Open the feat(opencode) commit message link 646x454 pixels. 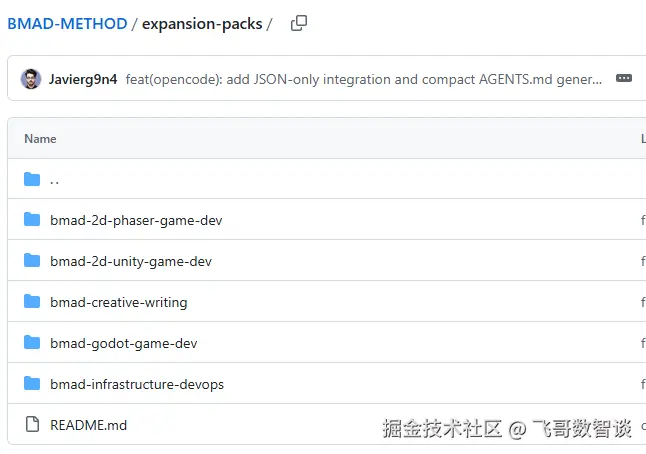[x=364, y=79]
